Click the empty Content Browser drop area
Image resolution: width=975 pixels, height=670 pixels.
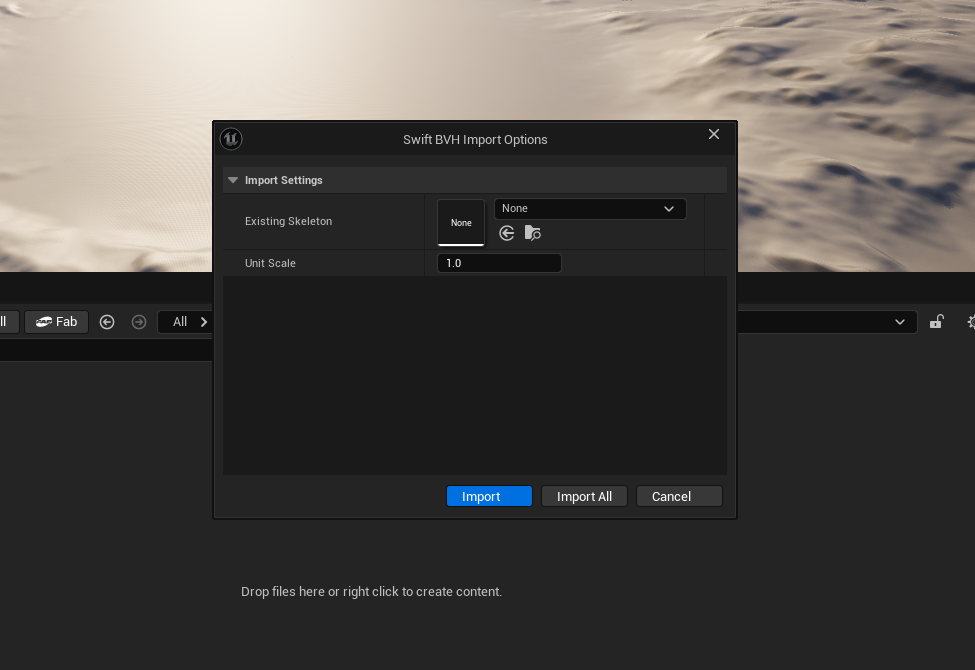coord(371,591)
